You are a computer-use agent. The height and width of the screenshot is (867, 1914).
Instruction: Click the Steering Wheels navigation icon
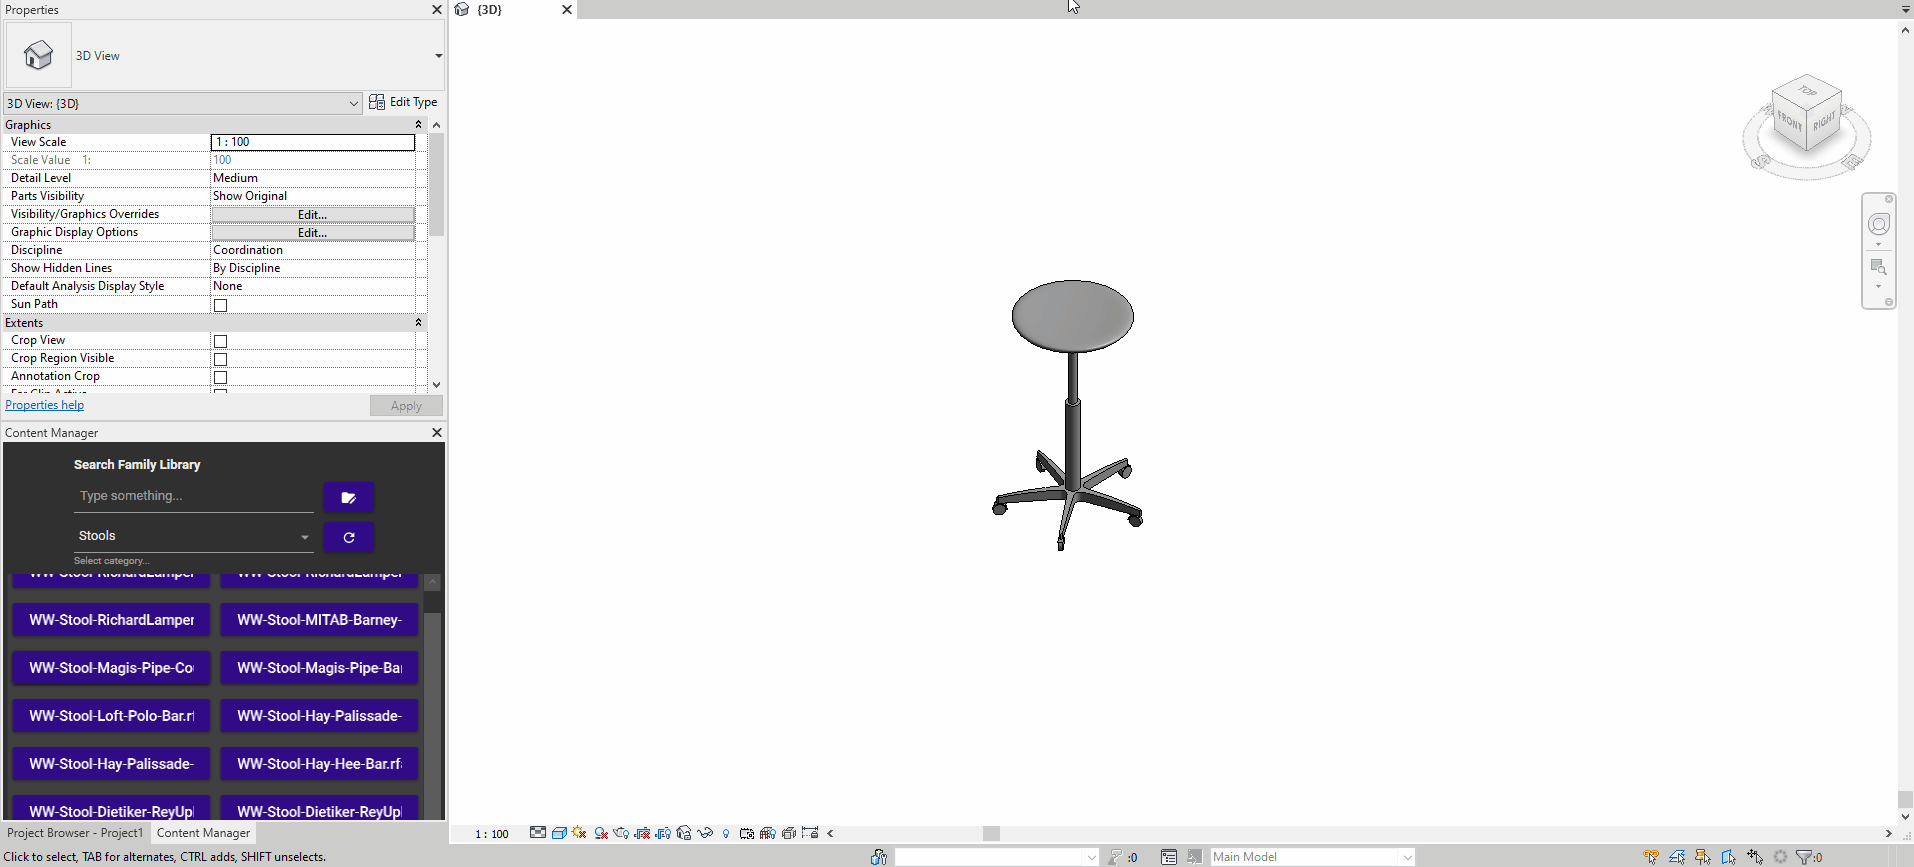point(1879,224)
